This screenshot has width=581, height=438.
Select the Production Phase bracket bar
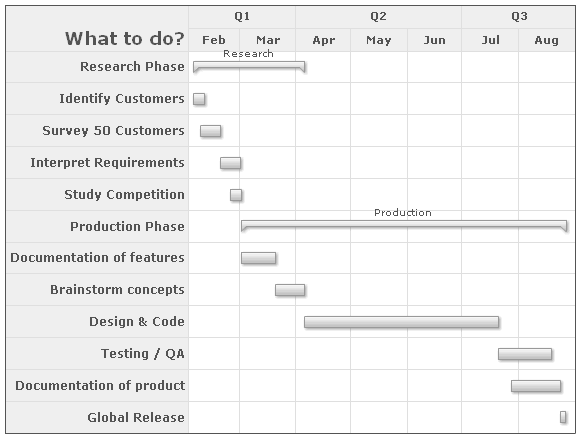pos(404,226)
